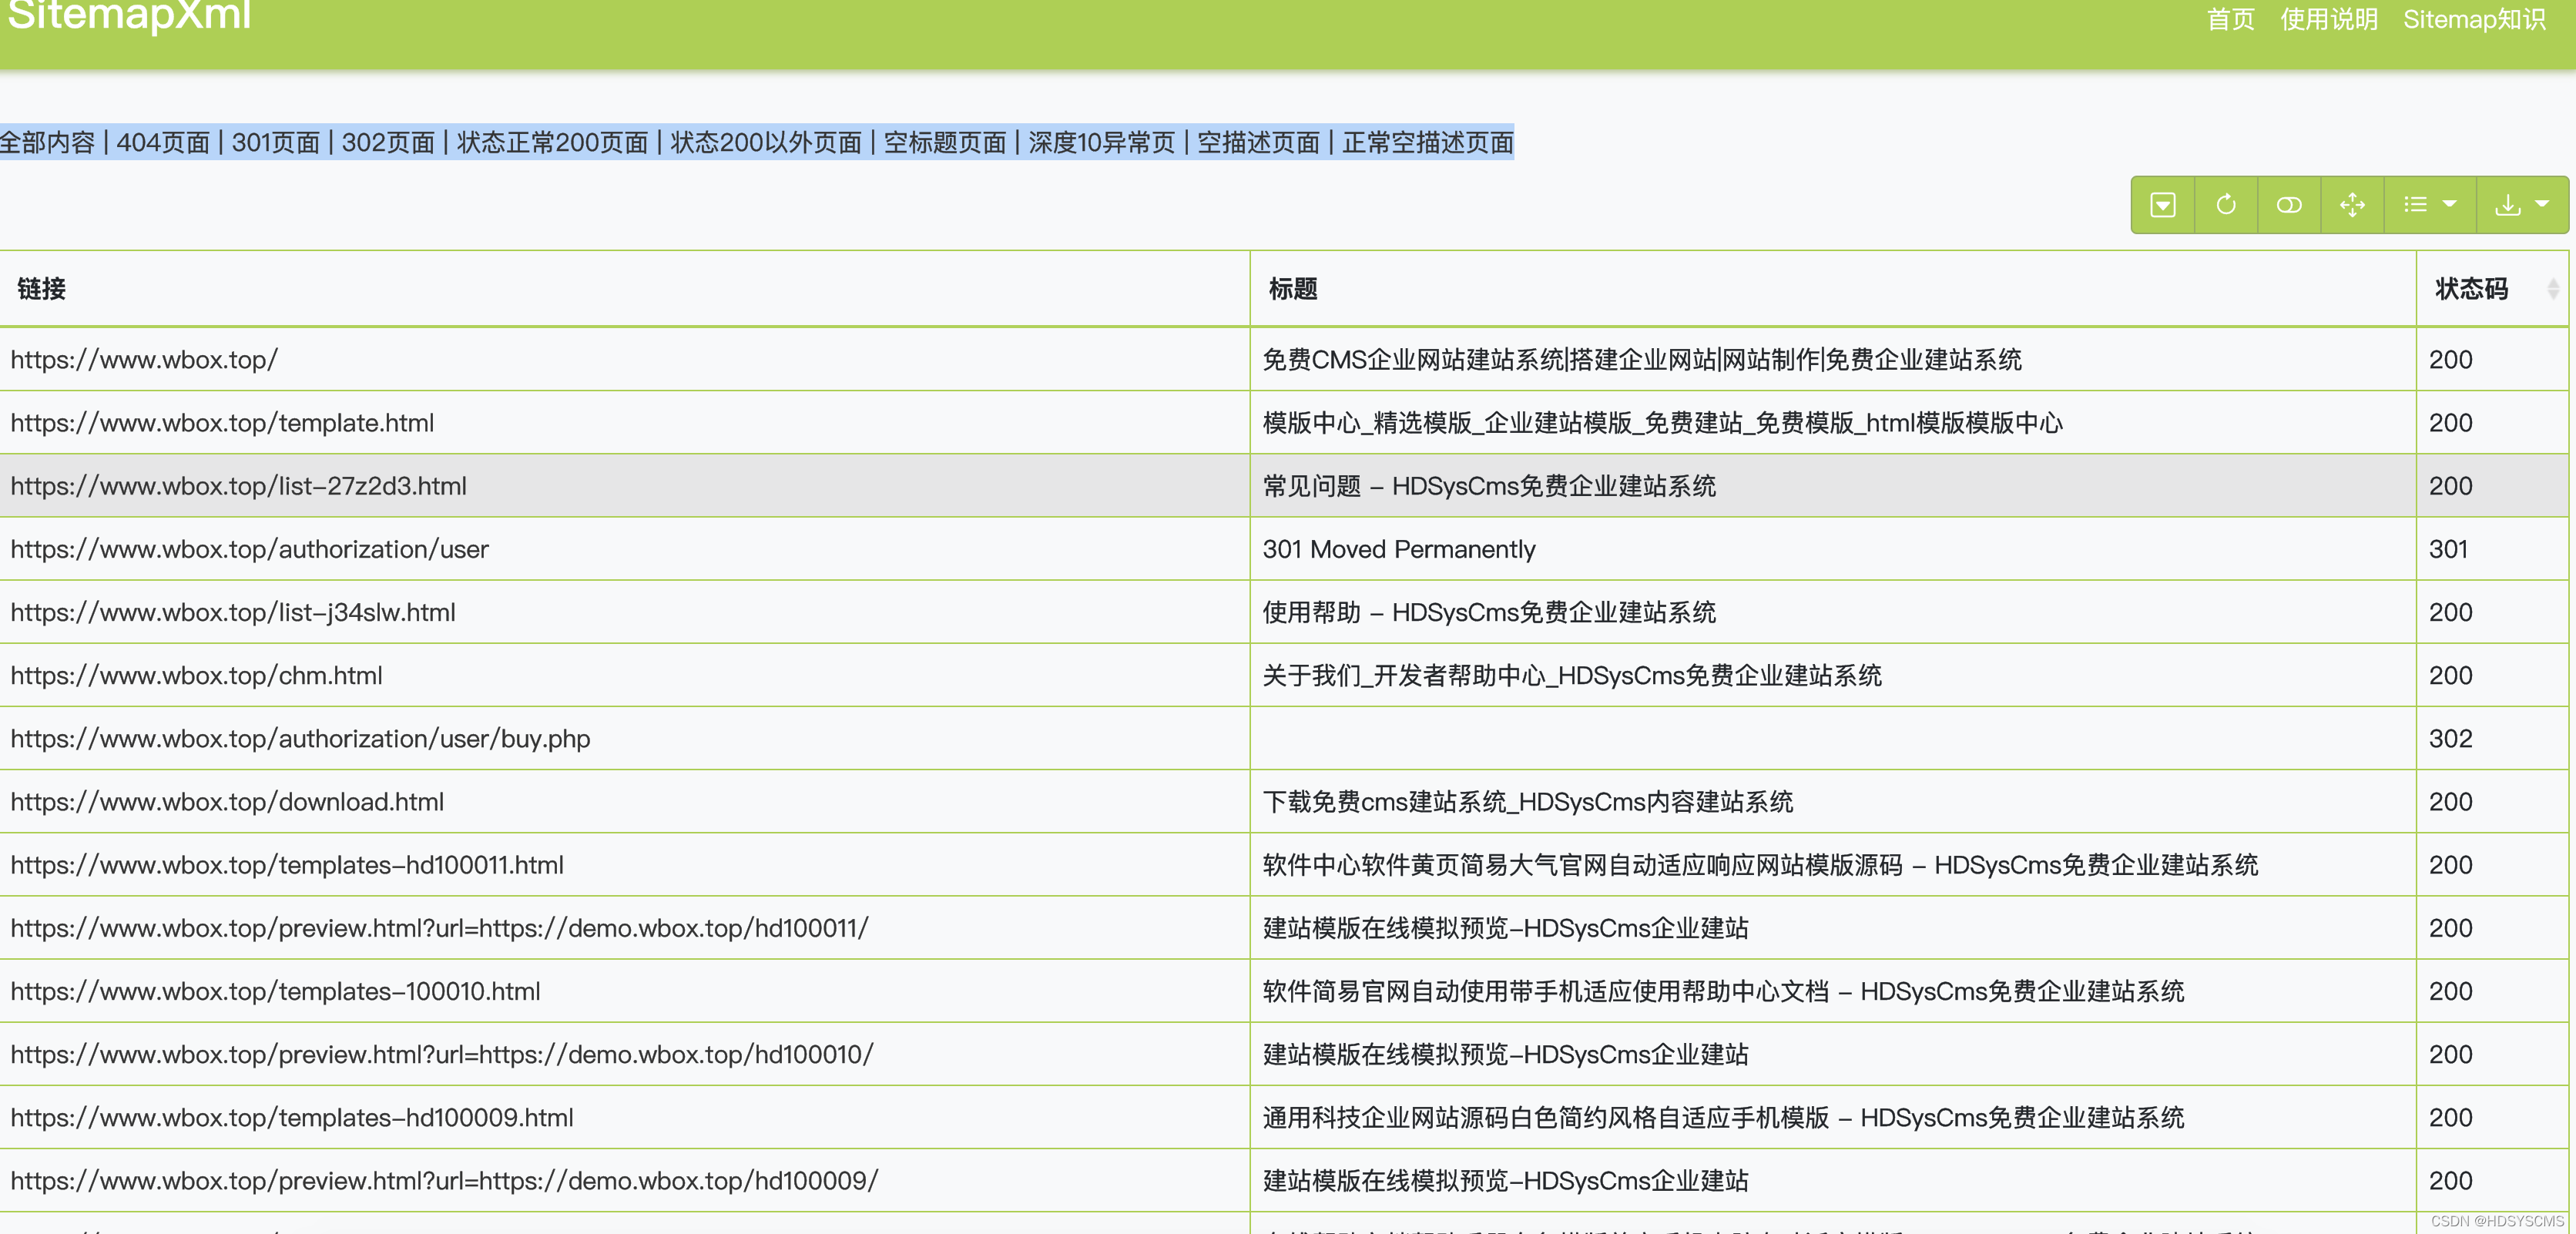Image resolution: width=2576 pixels, height=1234 pixels.
Task: Select the 404页面 filter
Action: pos(163,143)
